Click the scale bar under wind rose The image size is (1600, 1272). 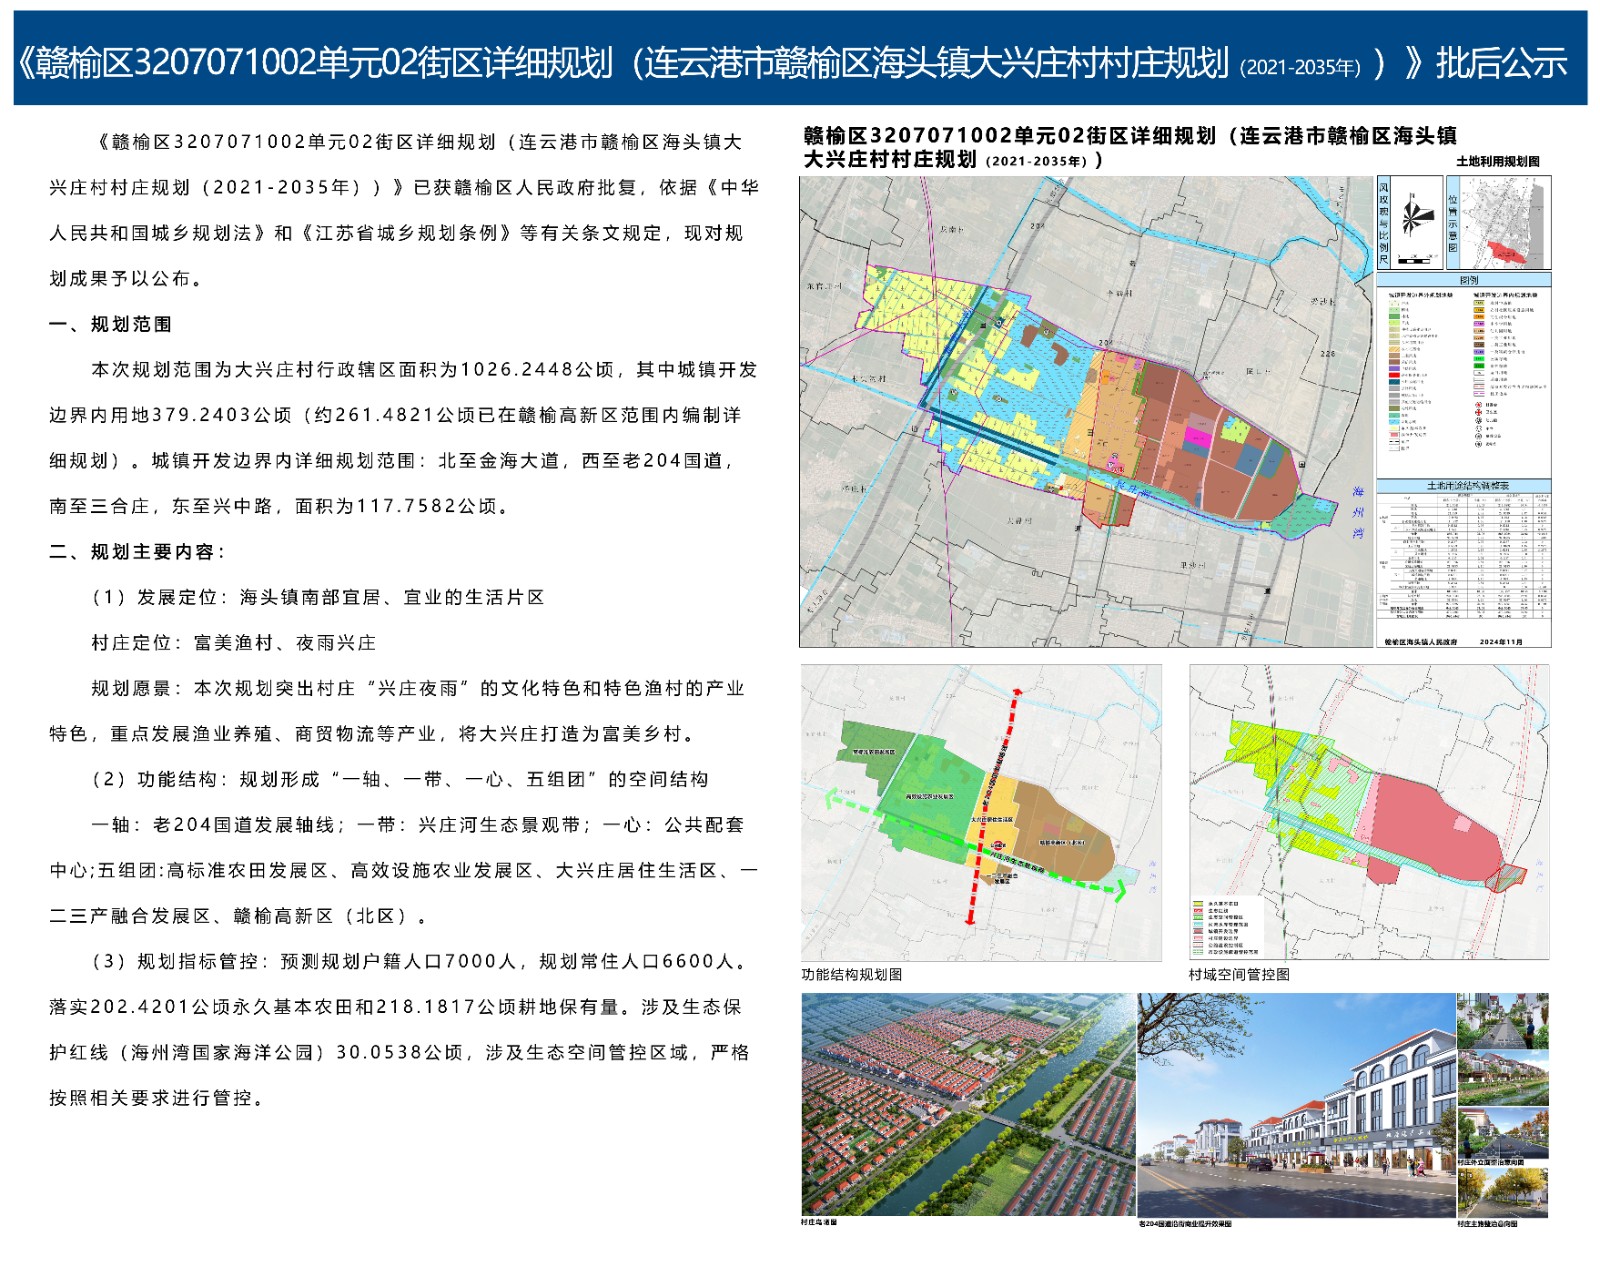1412,260
